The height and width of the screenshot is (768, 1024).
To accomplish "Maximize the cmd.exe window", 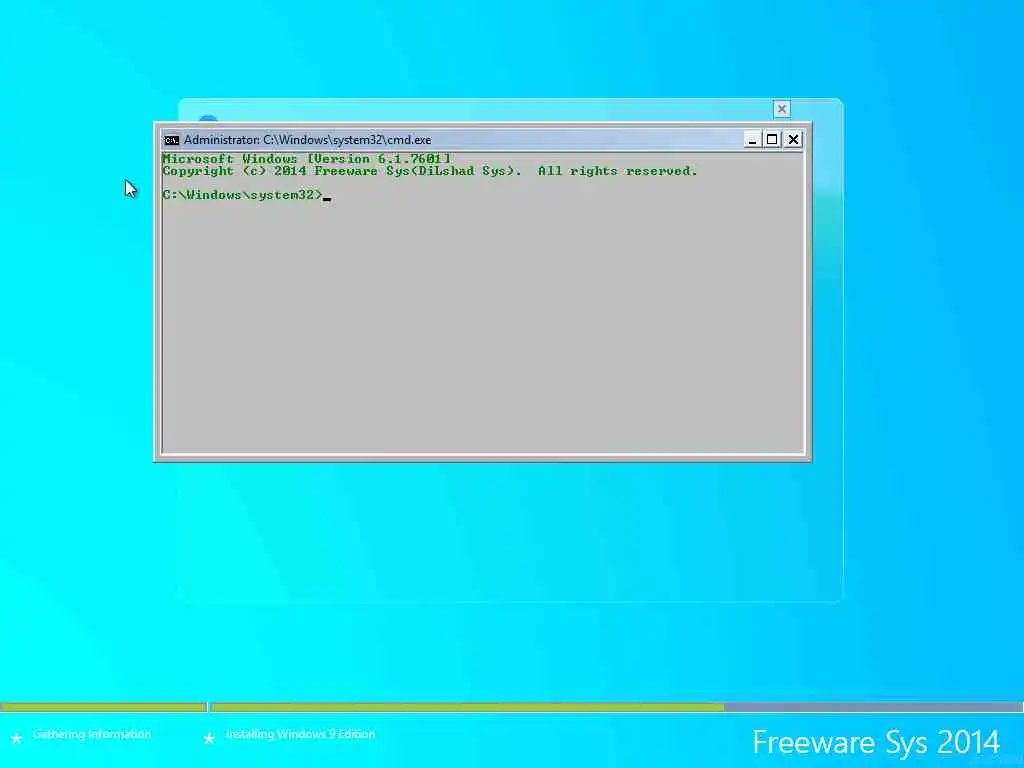I will pos(772,140).
